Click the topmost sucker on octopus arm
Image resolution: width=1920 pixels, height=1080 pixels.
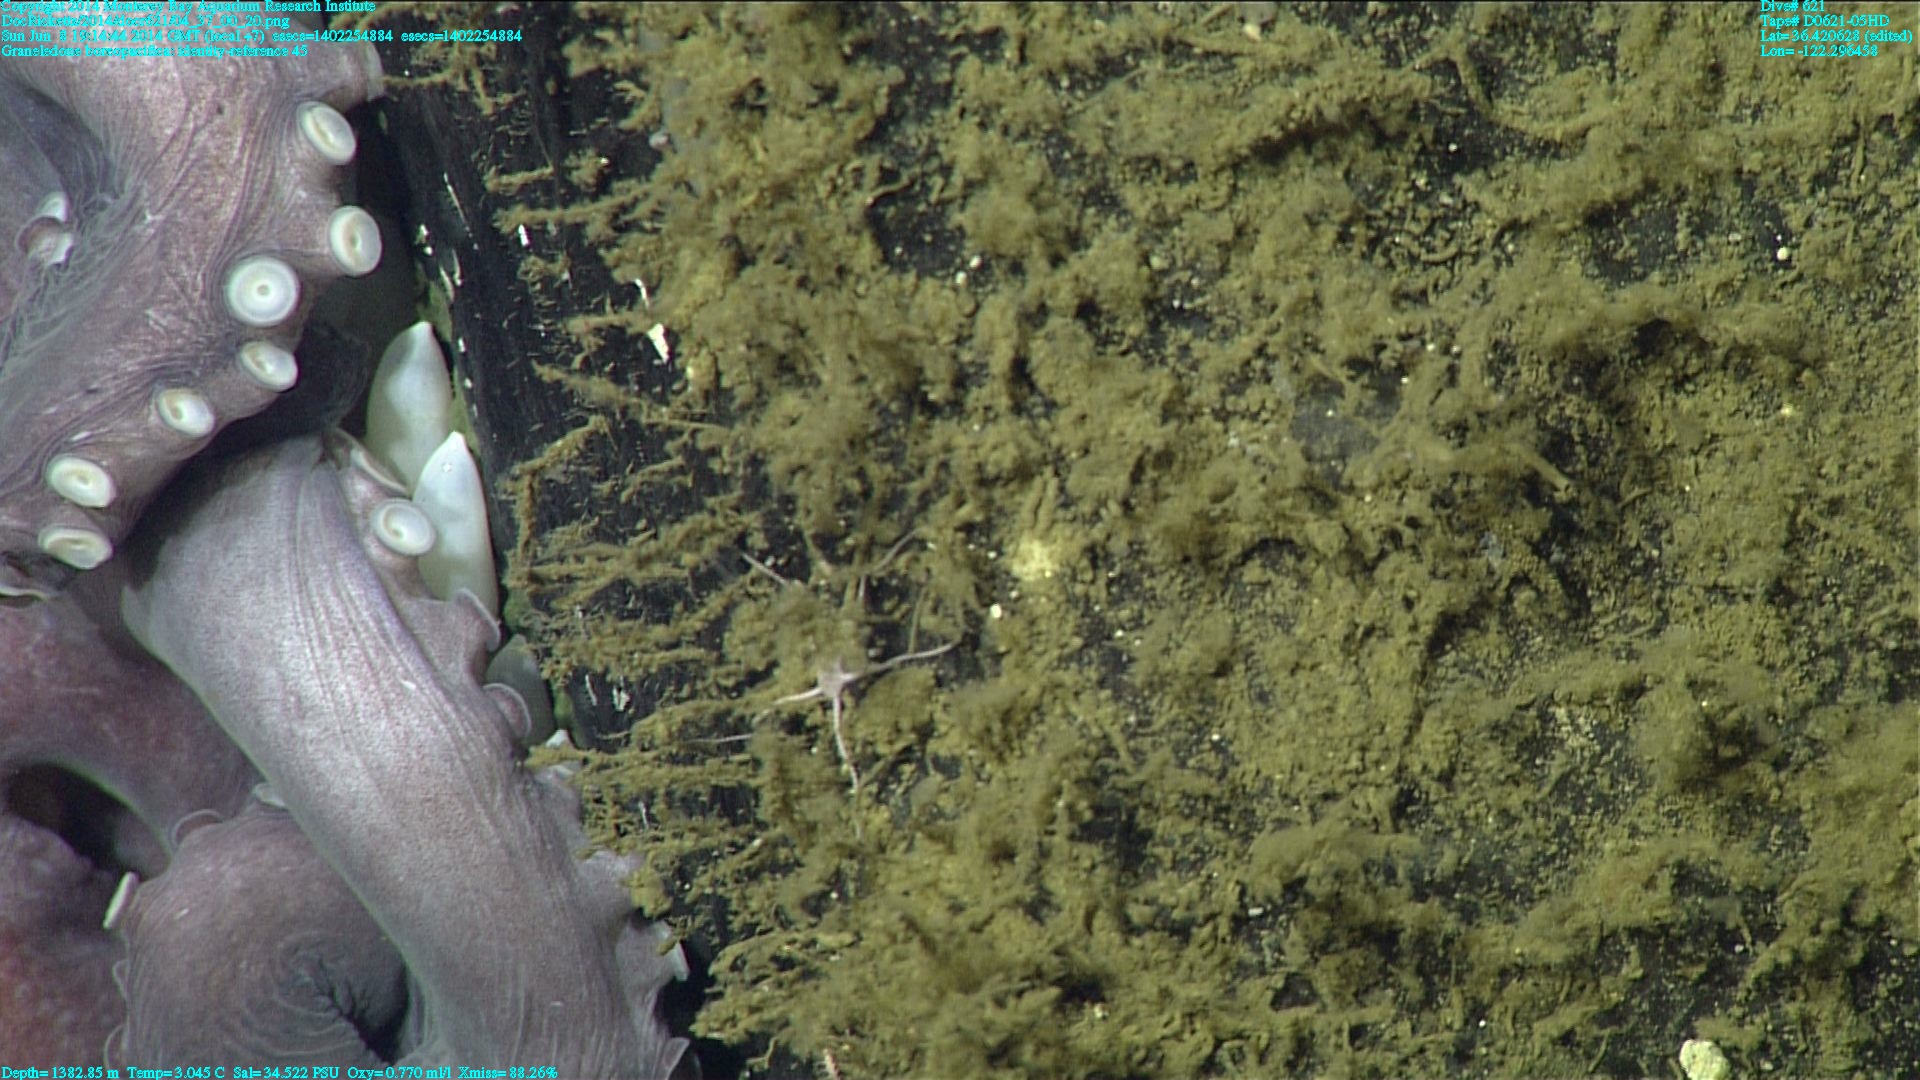point(327,132)
